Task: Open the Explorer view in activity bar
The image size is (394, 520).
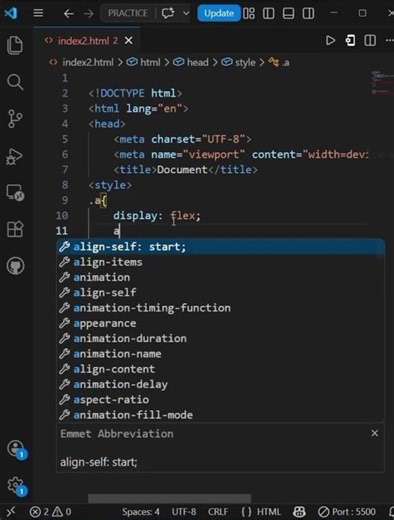Action: 15,45
